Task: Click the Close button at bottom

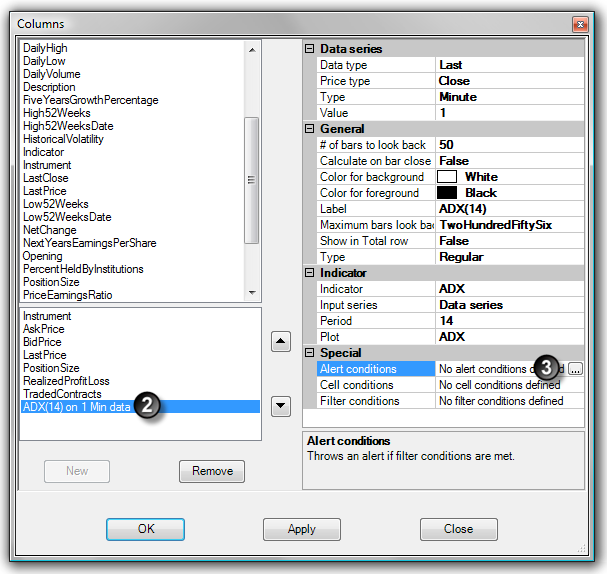Action: pyautogui.click(x=458, y=529)
